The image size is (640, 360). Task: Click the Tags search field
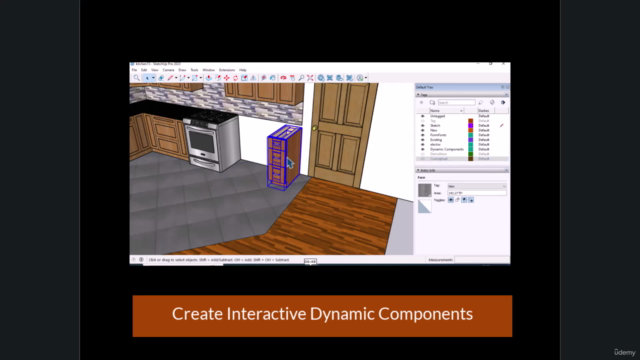point(457,102)
